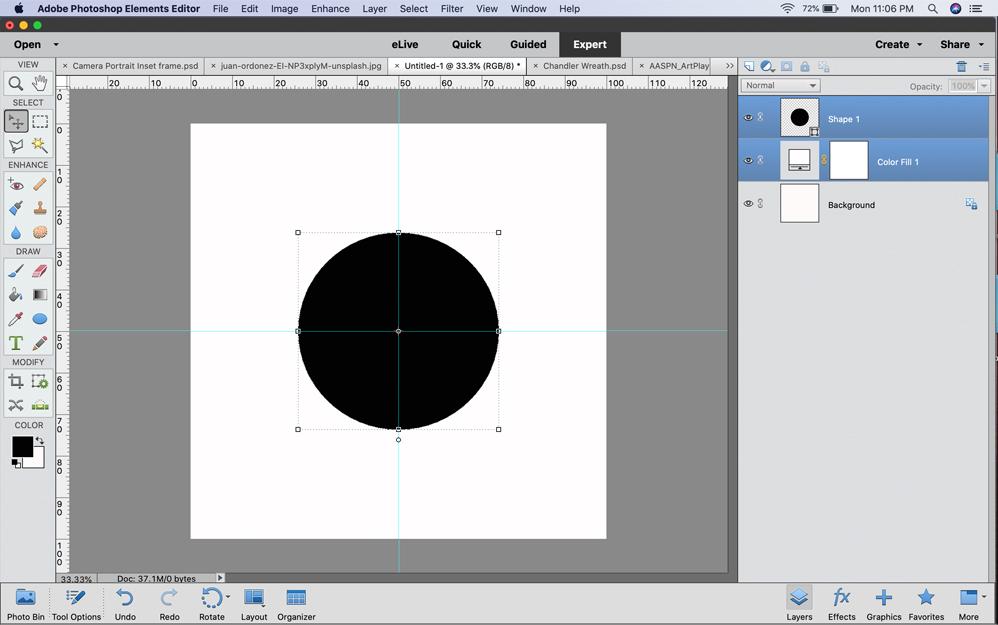The height and width of the screenshot is (625, 998).
Task: Hide the Shape 1 layer
Action: click(x=748, y=118)
